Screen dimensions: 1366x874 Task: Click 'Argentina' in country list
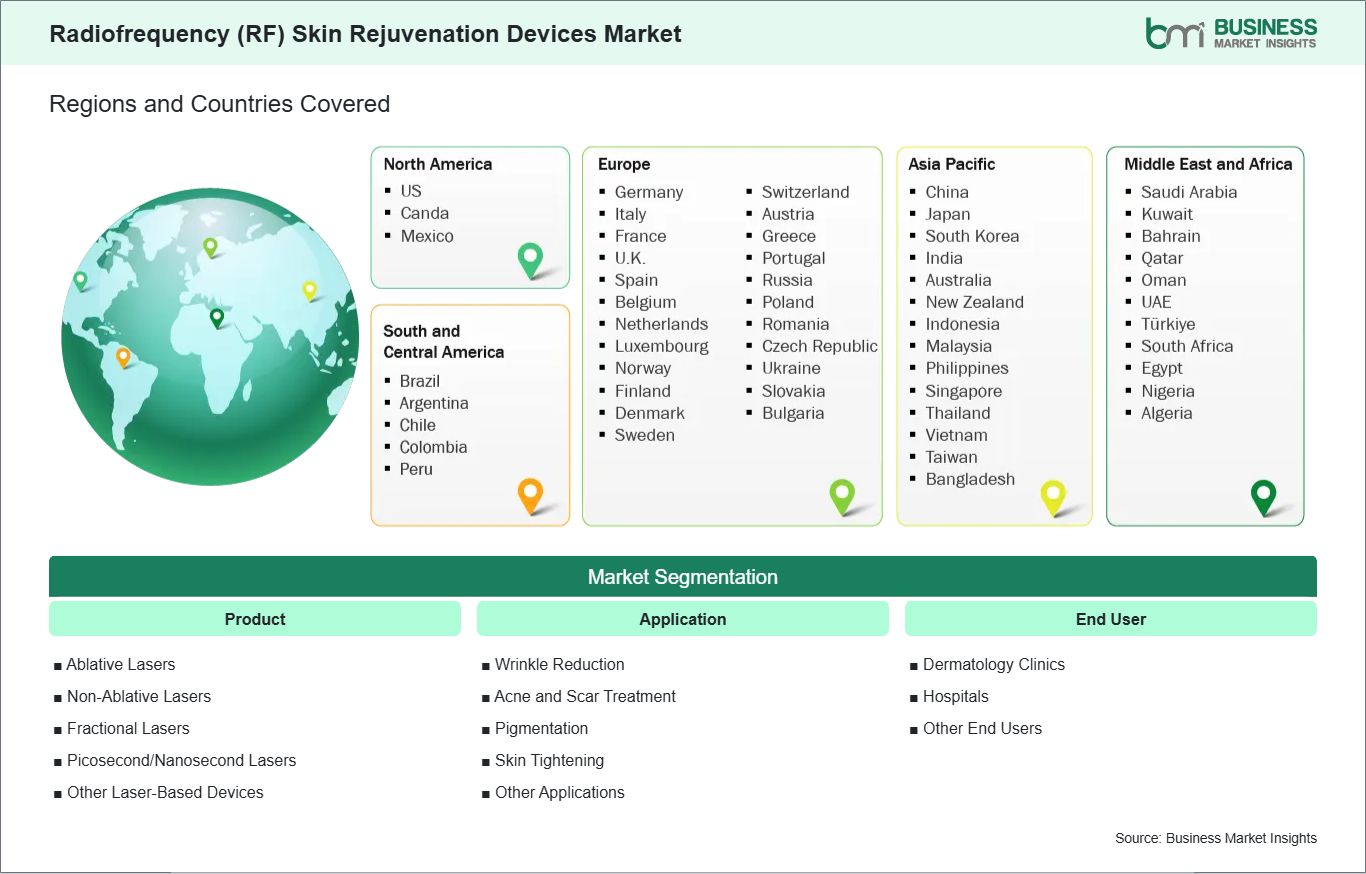click(x=434, y=403)
